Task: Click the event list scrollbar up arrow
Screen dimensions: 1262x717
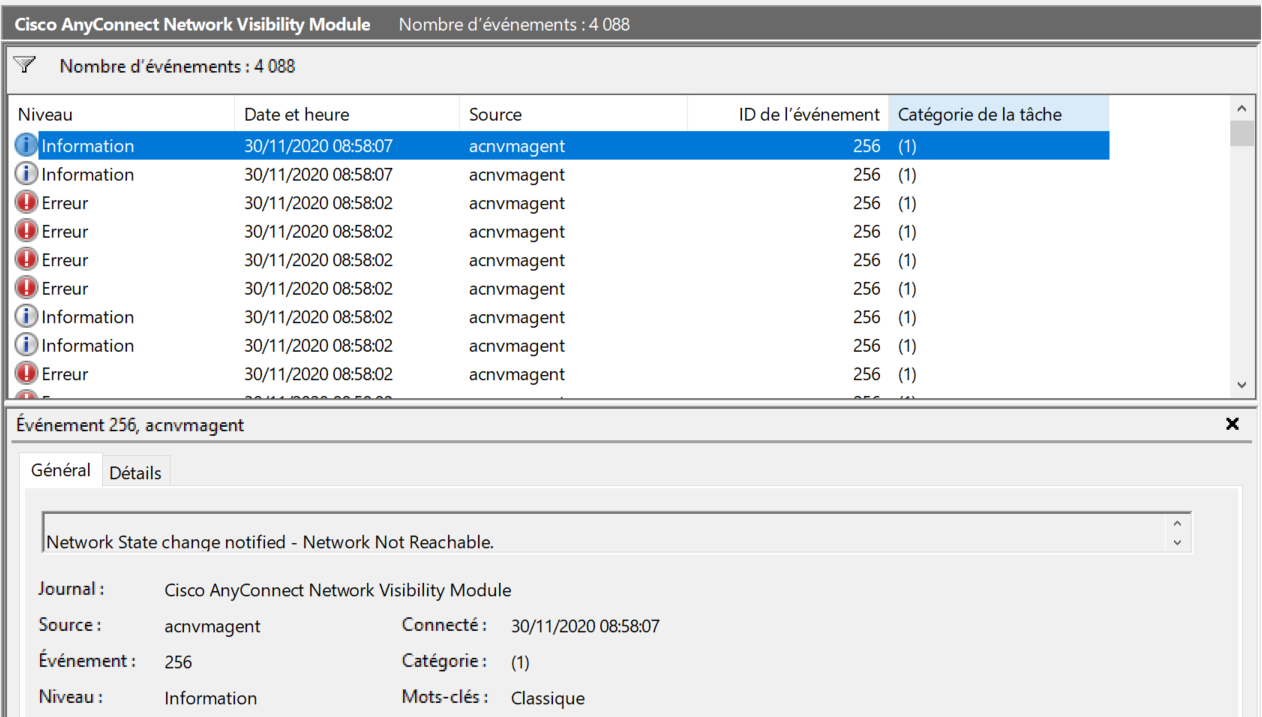Action: (1242, 108)
